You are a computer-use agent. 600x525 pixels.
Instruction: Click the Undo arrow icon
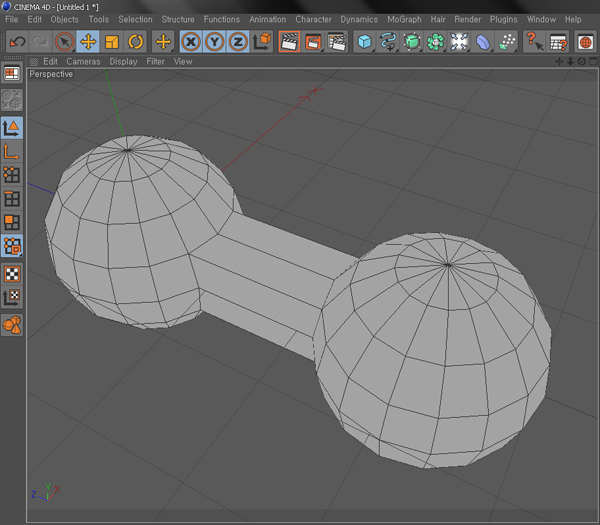click(17, 41)
